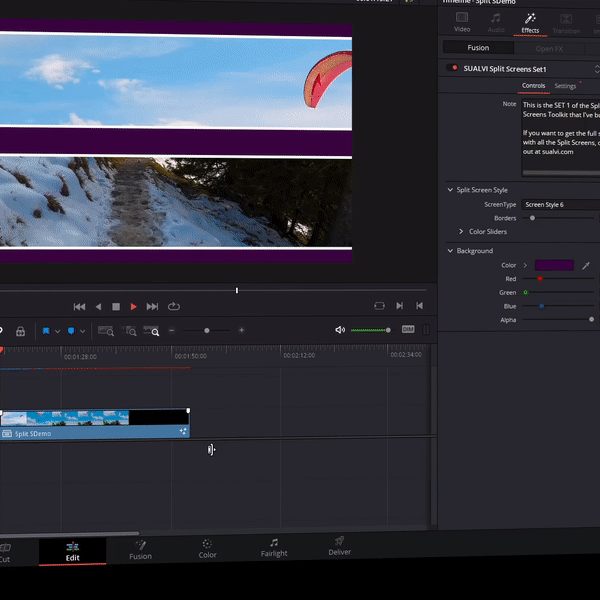Select the Fusion effects sub-tab
Screen dimensions: 600x600
click(x=478, y=47)
